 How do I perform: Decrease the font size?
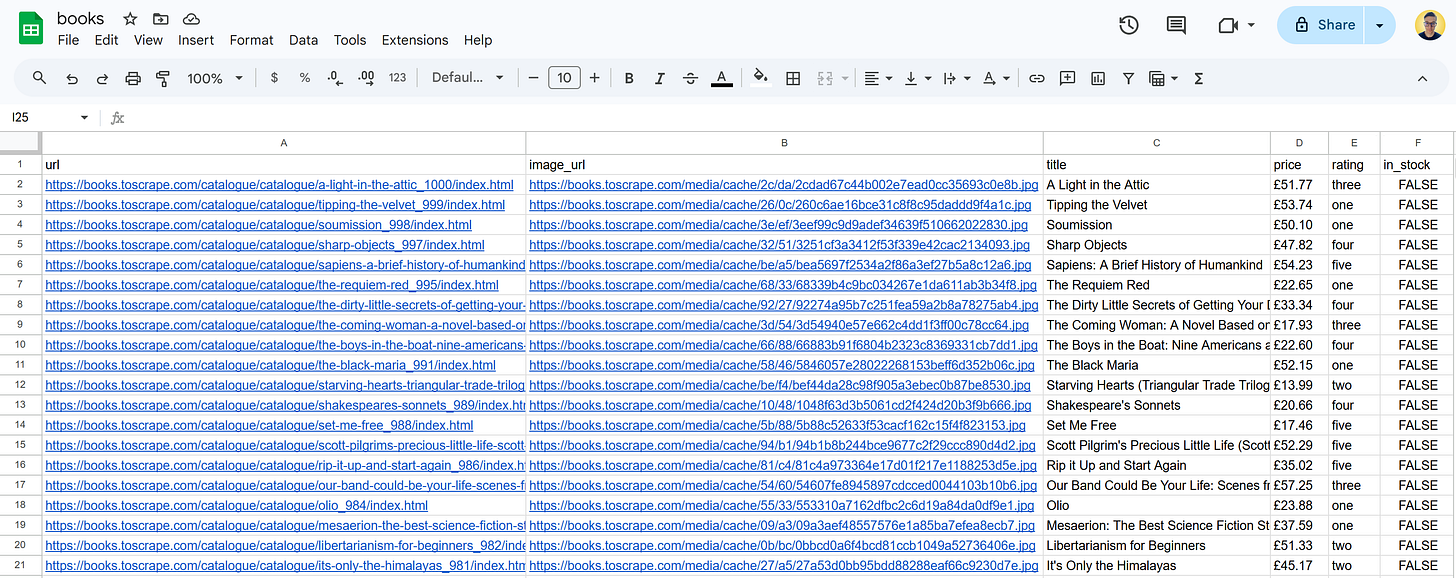(533, 78)
